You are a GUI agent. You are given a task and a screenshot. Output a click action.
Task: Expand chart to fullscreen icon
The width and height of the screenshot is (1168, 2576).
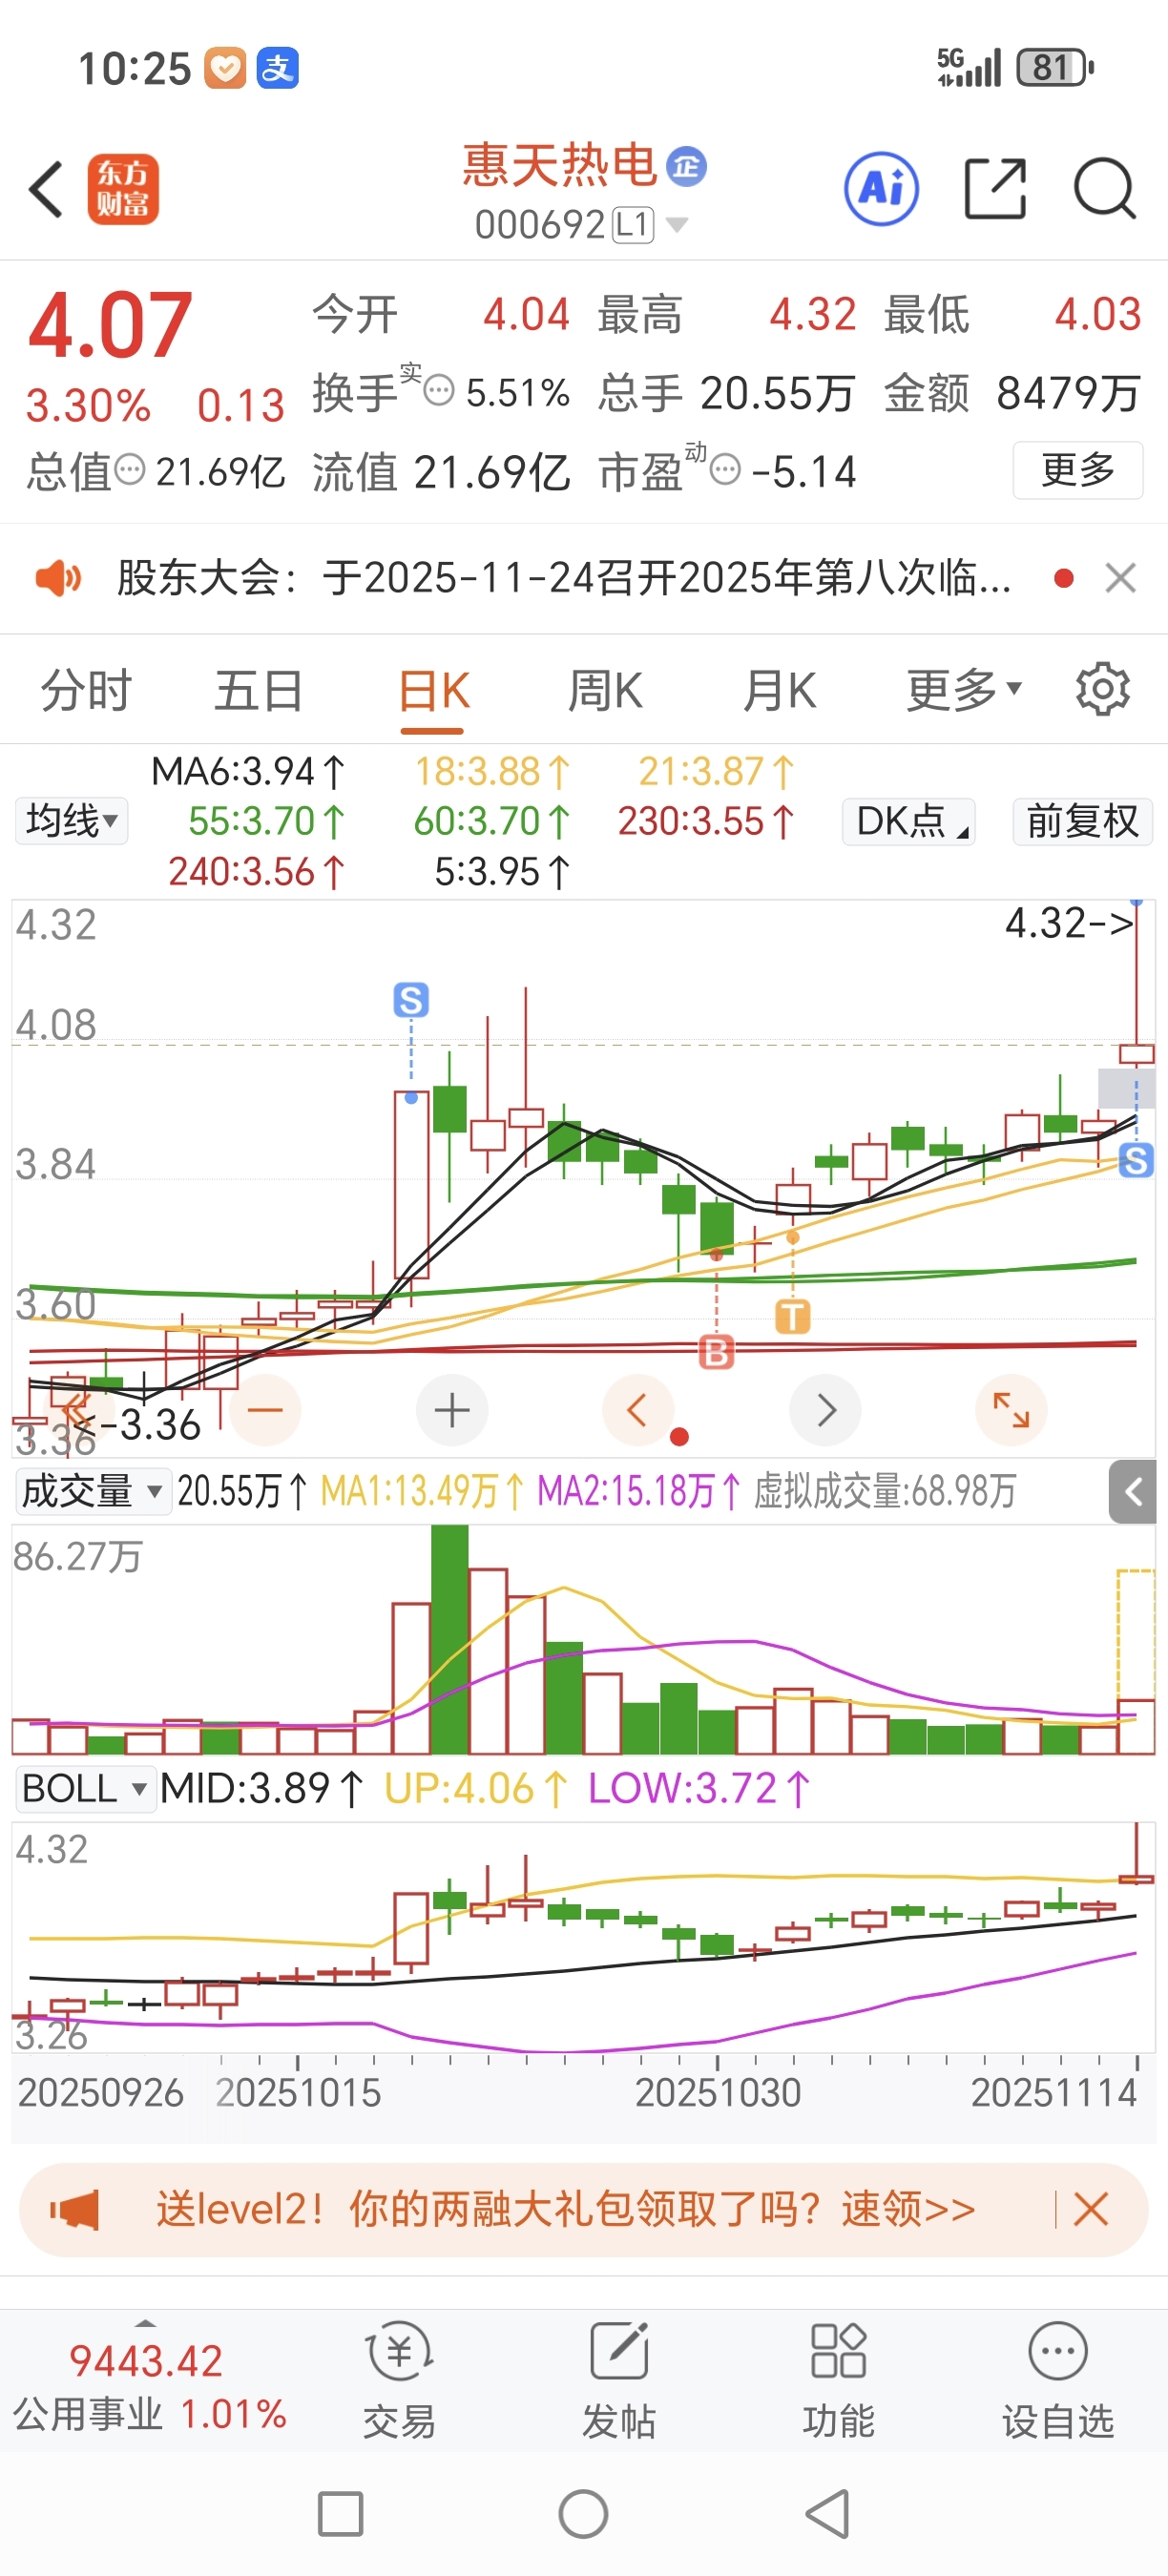point(1011,1410)
